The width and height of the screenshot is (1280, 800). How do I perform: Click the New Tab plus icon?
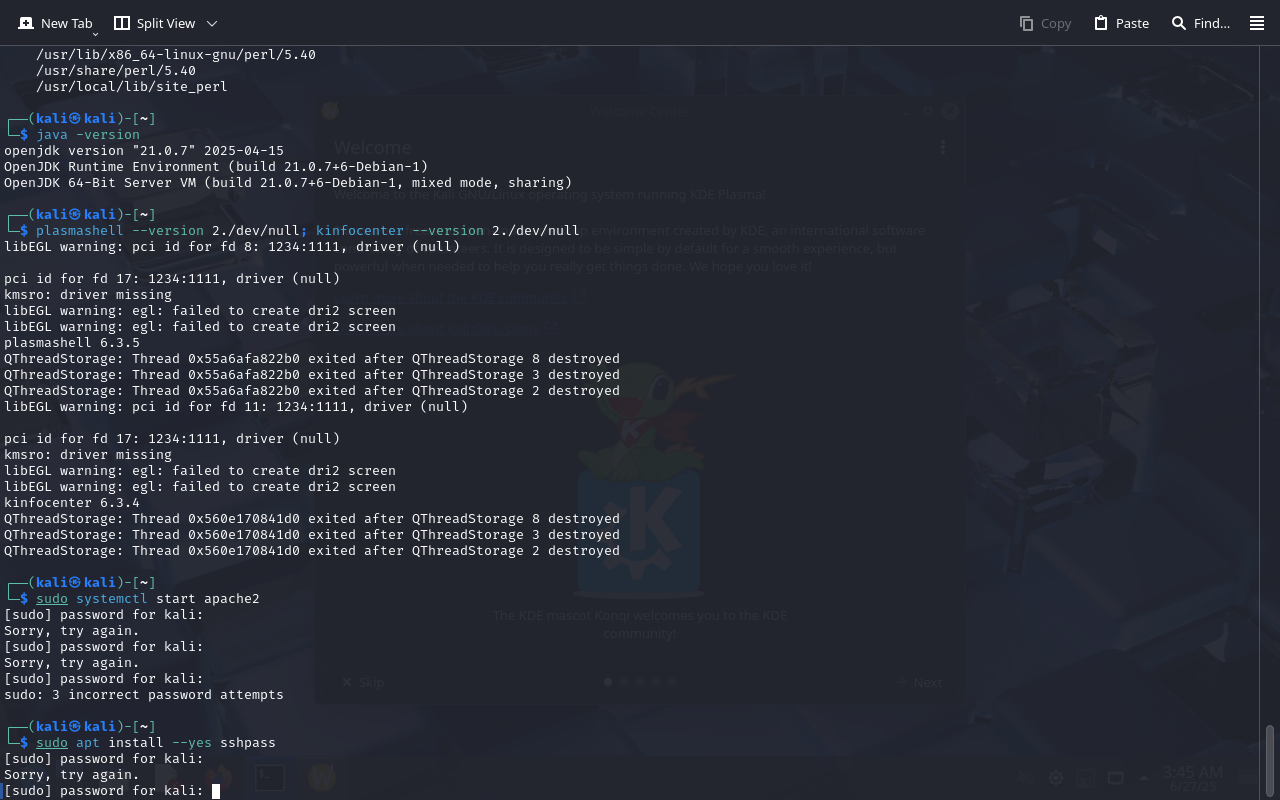pos(26,23)
